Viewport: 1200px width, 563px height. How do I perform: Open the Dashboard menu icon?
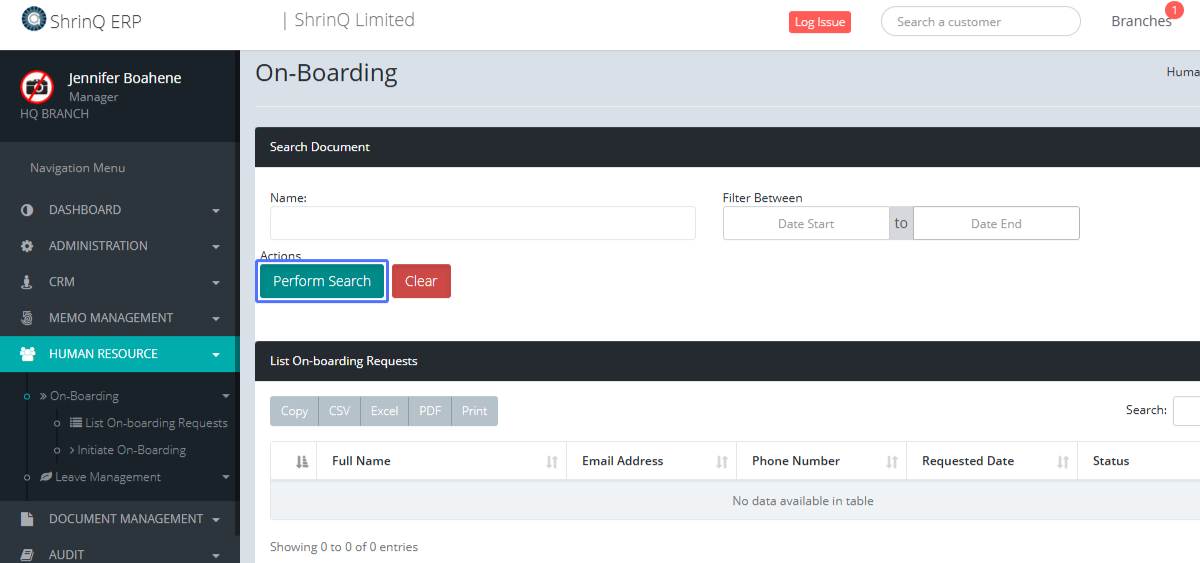tap(27, 210)
